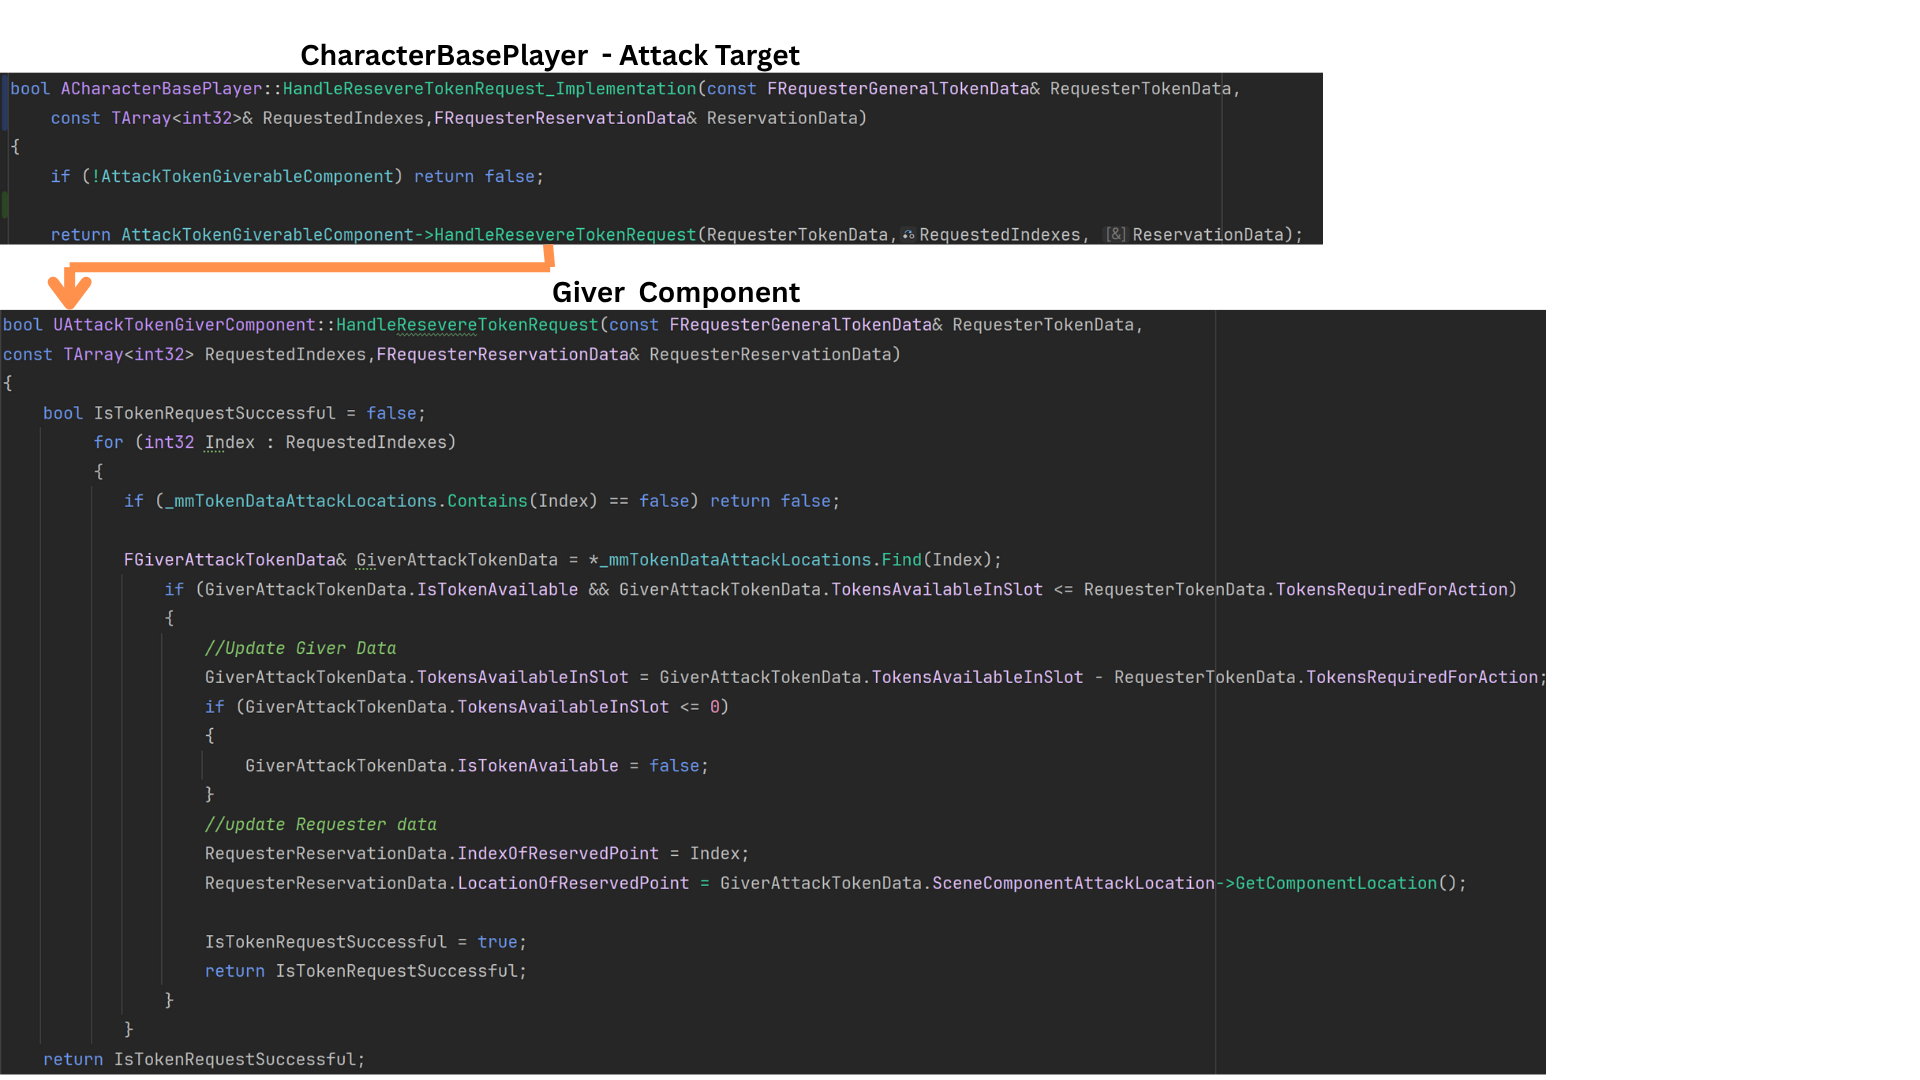Click the [&] reference inlay hint

(x=1115, y=235)
